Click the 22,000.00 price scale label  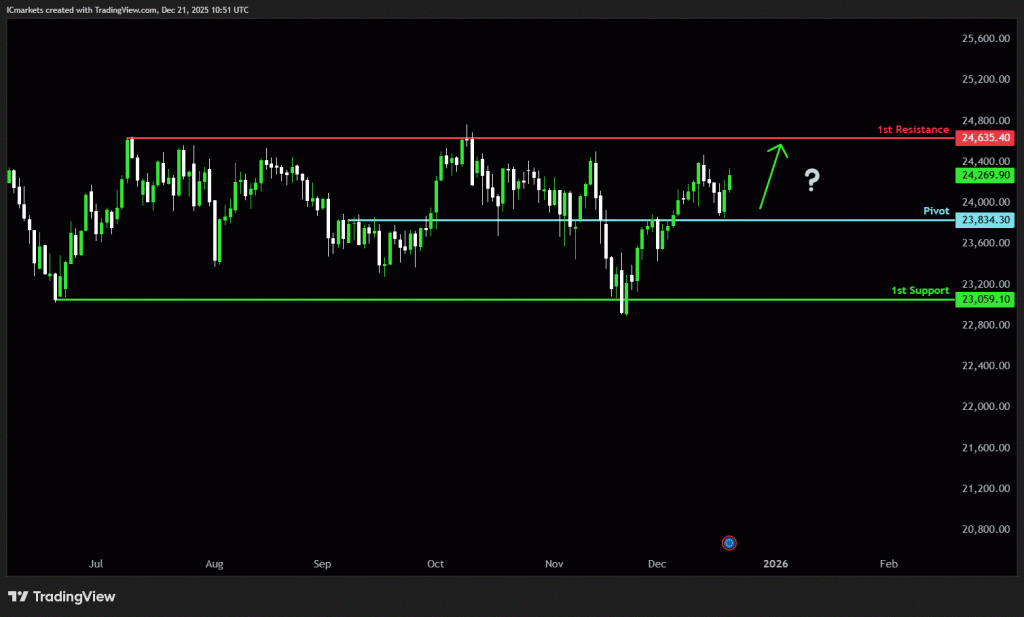pos(984,406)
